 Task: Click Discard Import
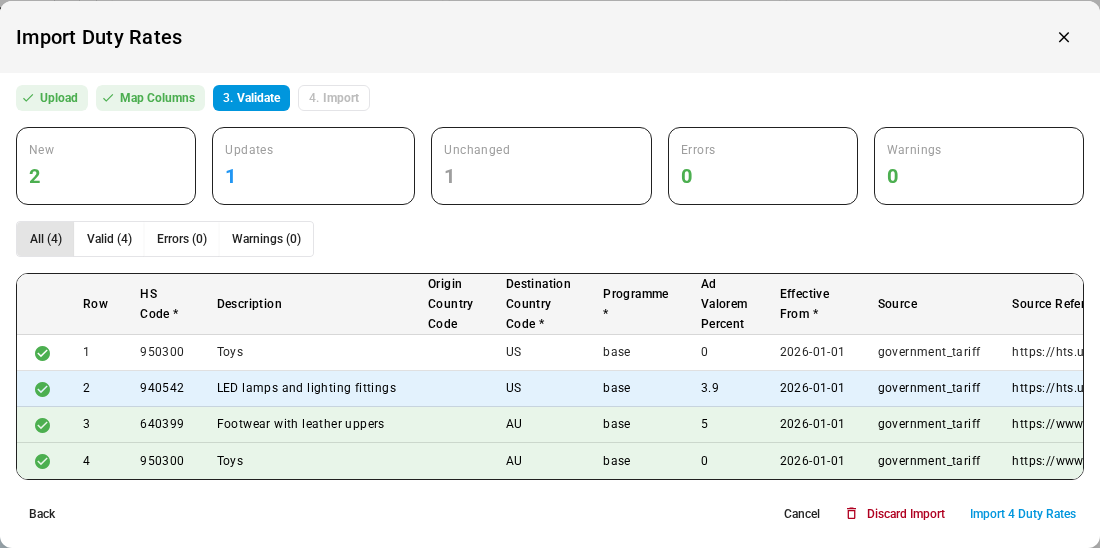[x=896, y=514]
